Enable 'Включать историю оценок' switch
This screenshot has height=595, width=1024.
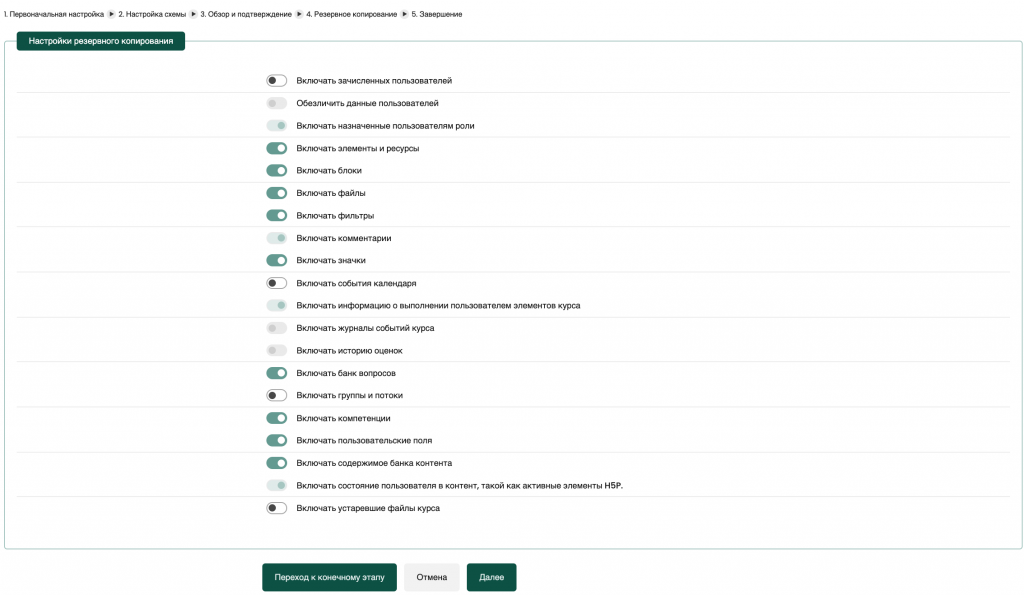tap(276, 350)
